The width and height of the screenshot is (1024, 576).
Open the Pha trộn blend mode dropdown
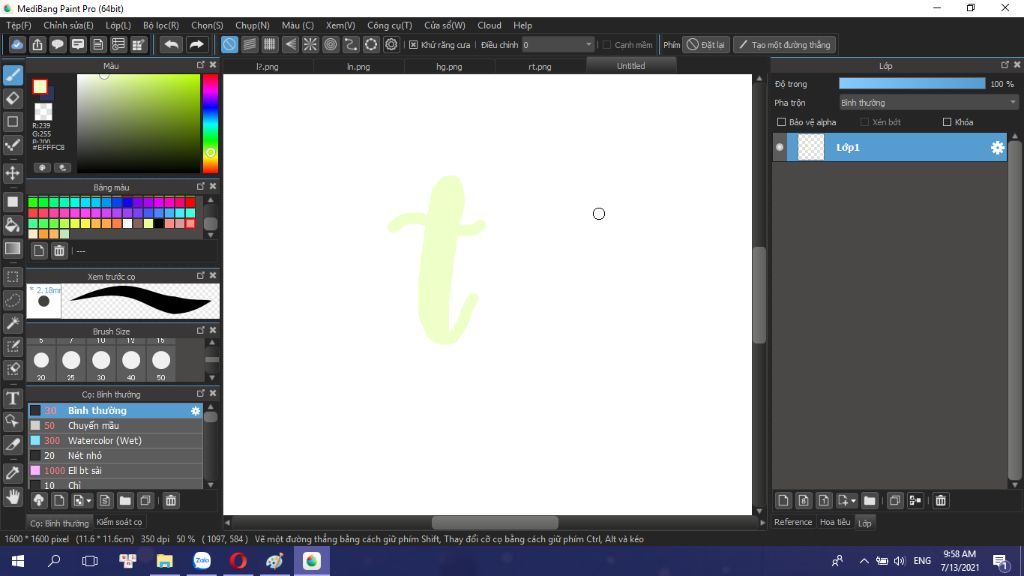click(928, 103)
